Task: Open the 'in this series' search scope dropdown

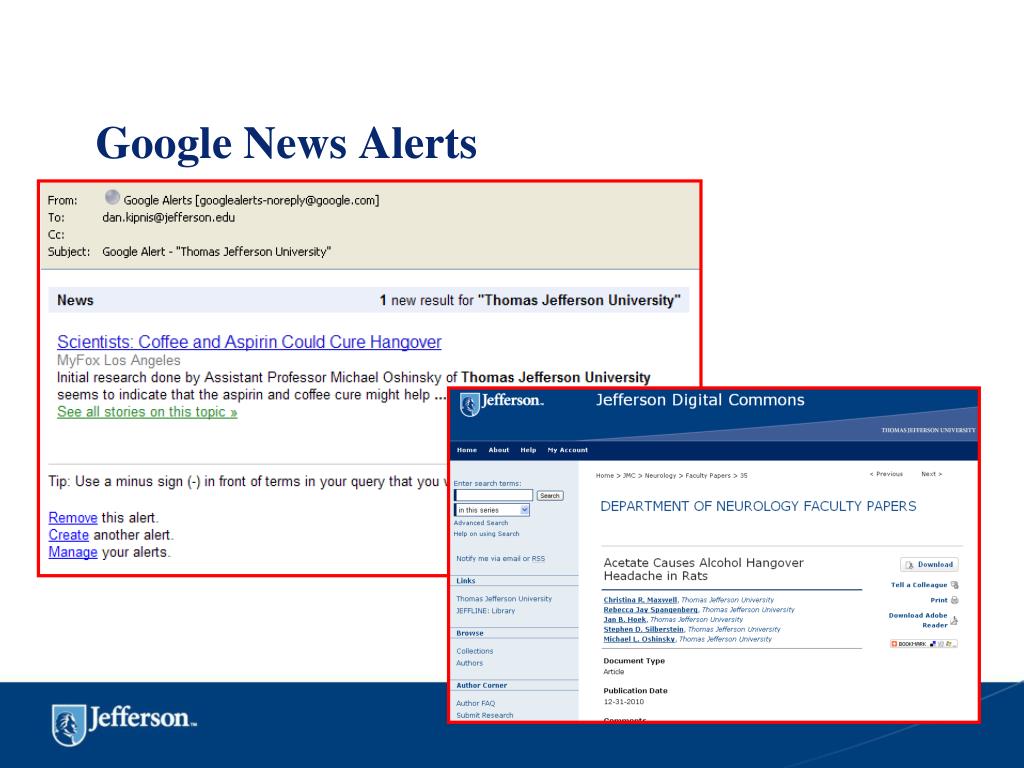Action: (492, 510)
